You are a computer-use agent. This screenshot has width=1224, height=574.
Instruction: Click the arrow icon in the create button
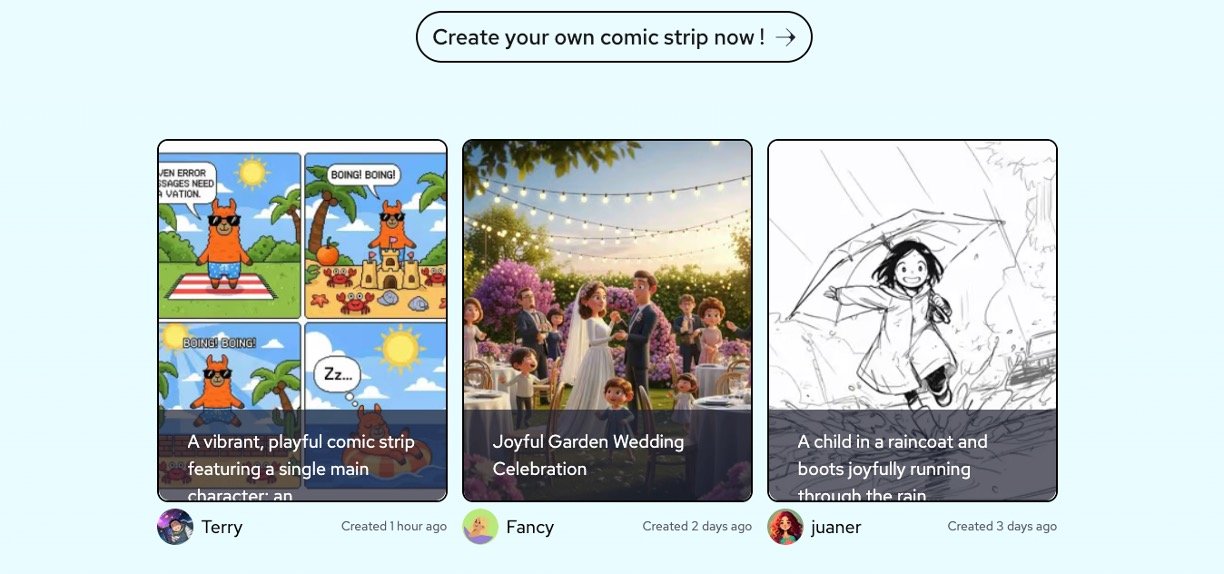point(785,37)
